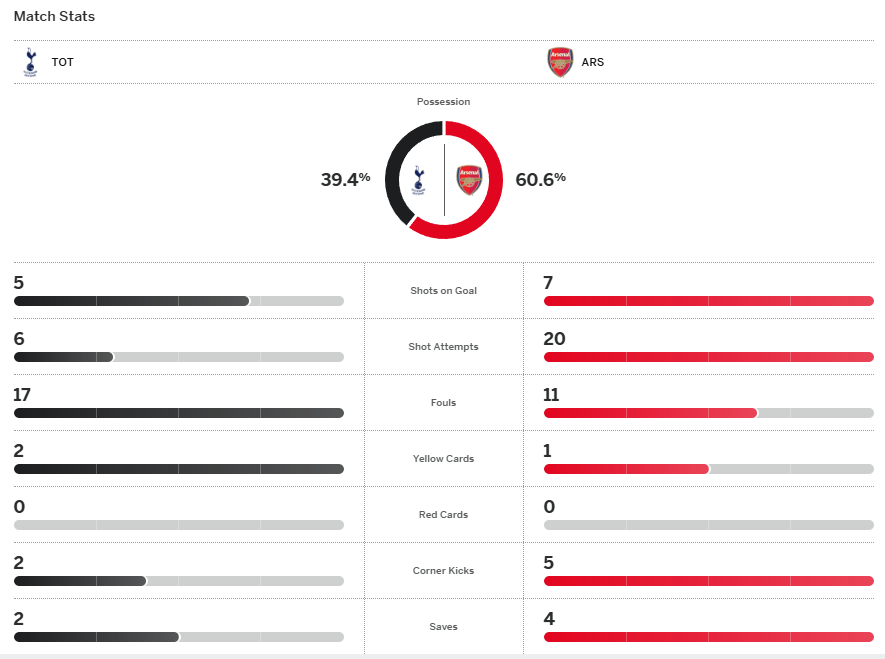Click the Possession label above the chart
The width and height of the screenshot is (885, 659).
[443, 102]
